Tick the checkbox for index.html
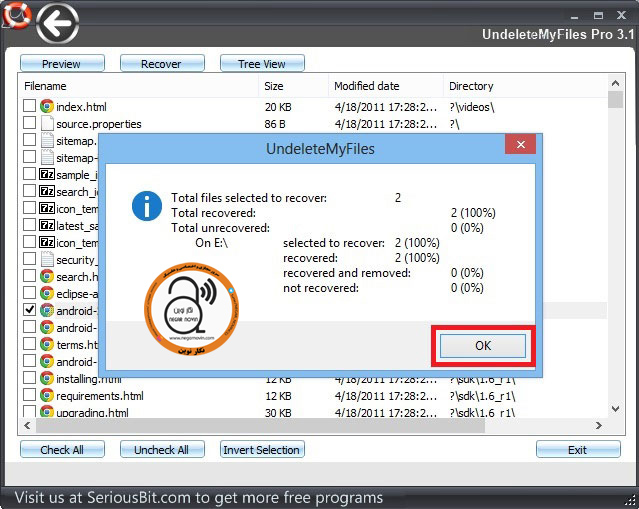The height and width of the screenshot is (509, 639). tap(29, 106)
